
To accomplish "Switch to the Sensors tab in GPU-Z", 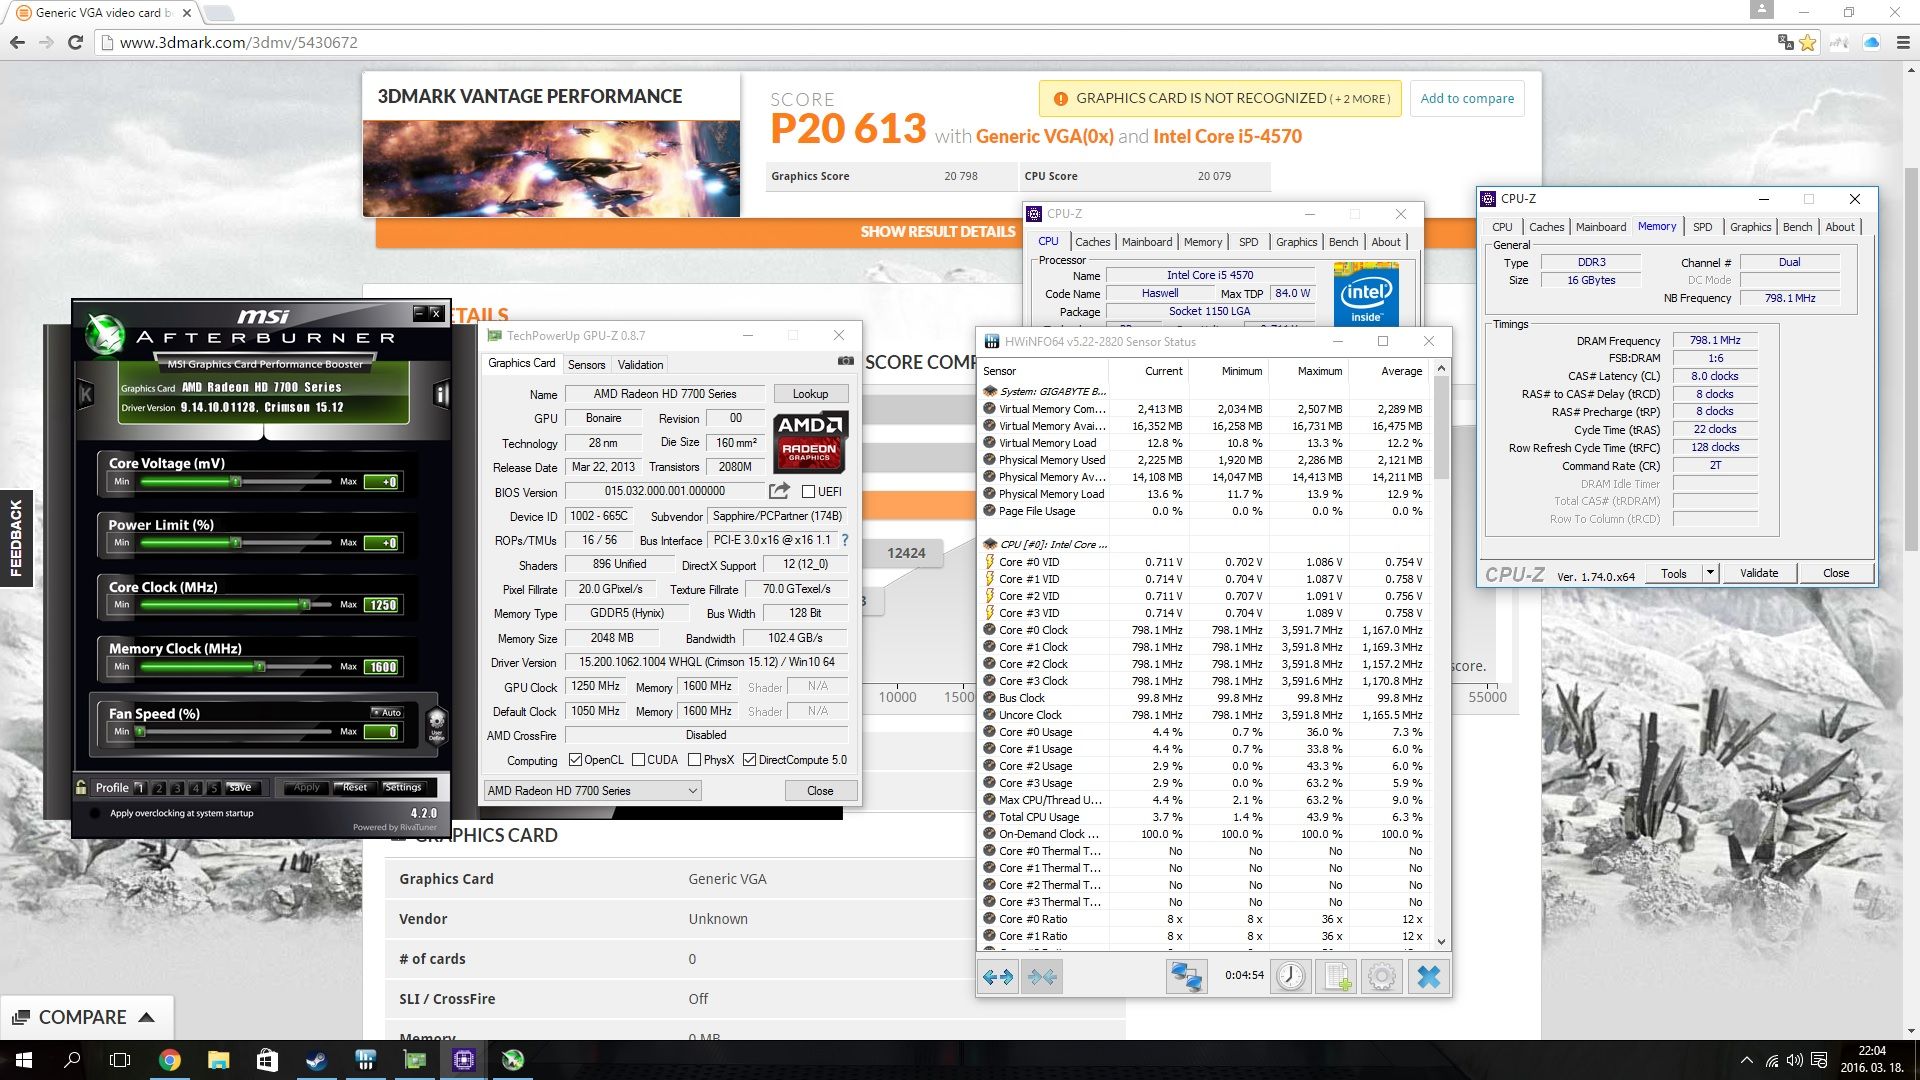I will click(x=586, y=365).
